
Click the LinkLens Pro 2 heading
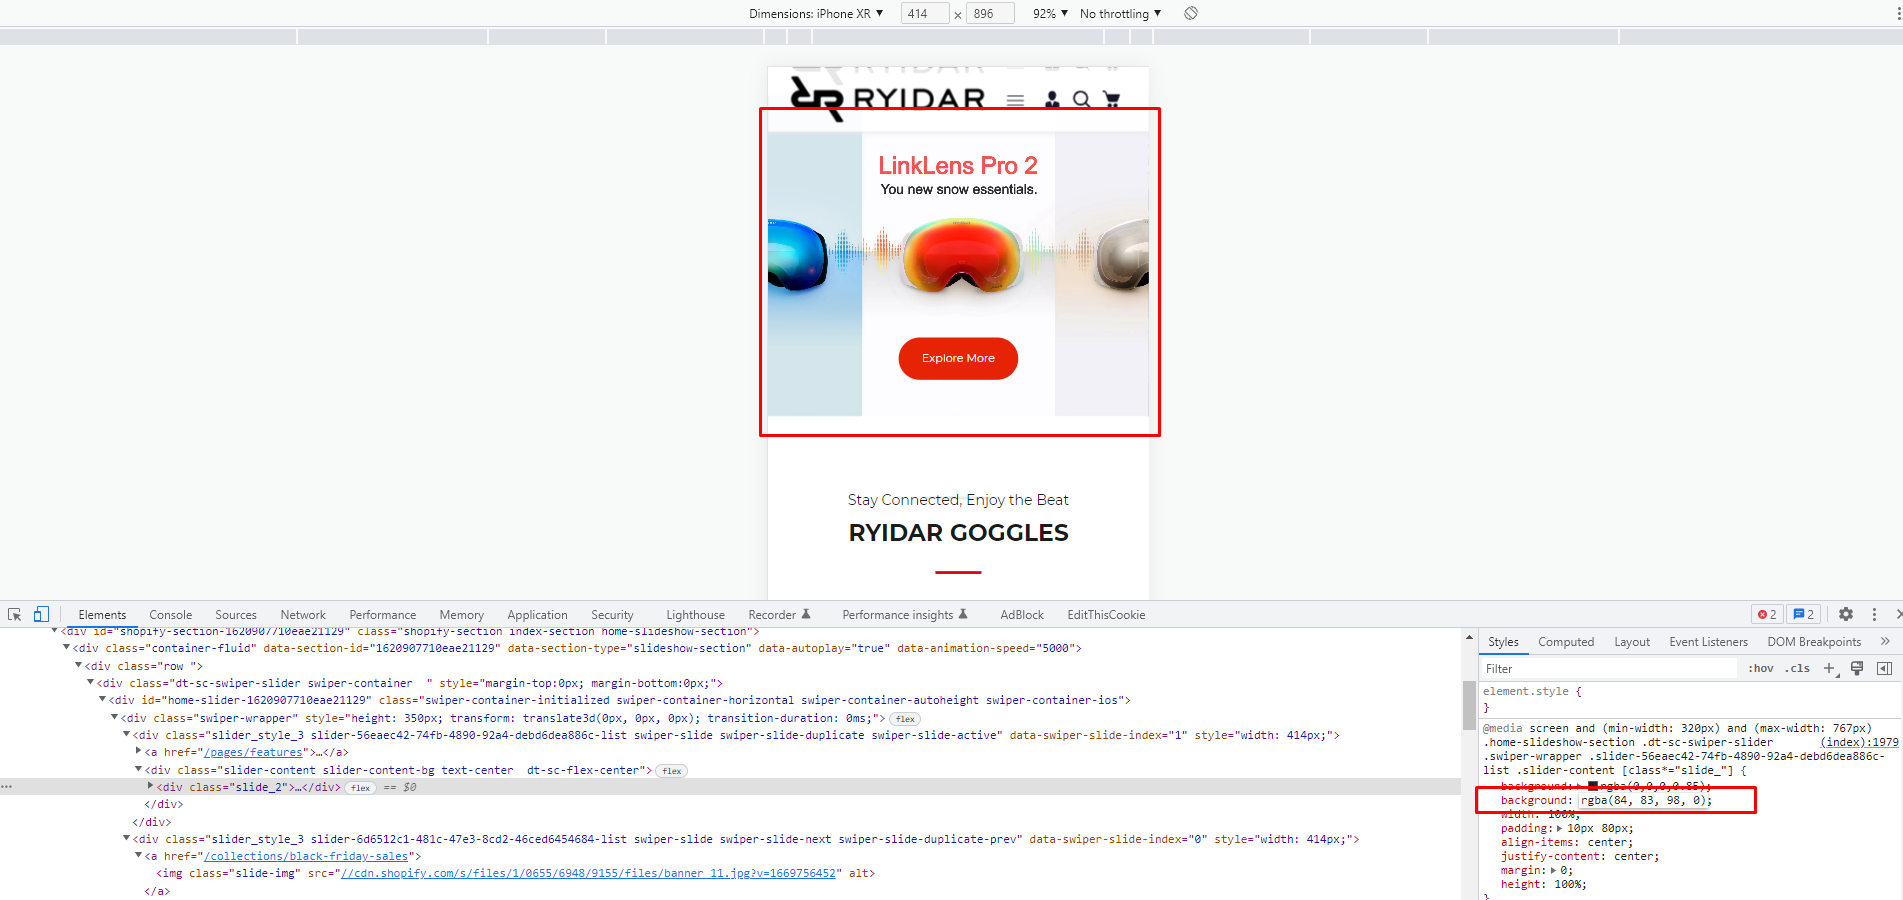click(x=958, y=165)
